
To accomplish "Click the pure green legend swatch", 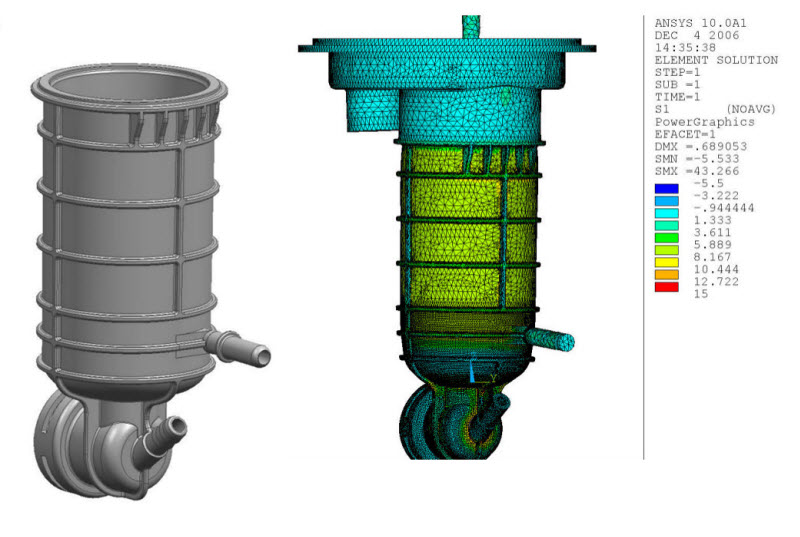I will pos(666,238).
